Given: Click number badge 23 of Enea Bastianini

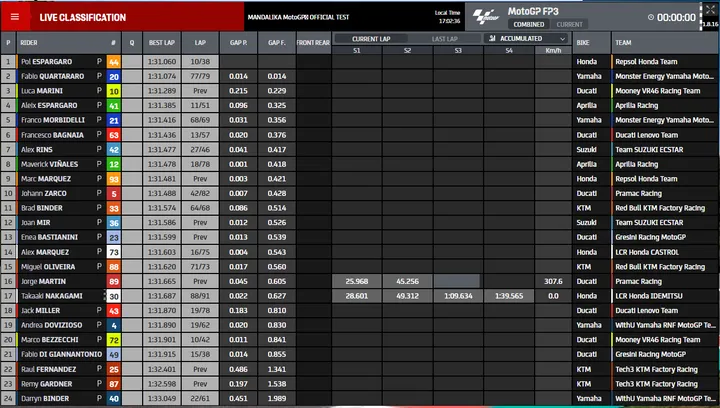Looking at the screenshot, I should point(113,237).
